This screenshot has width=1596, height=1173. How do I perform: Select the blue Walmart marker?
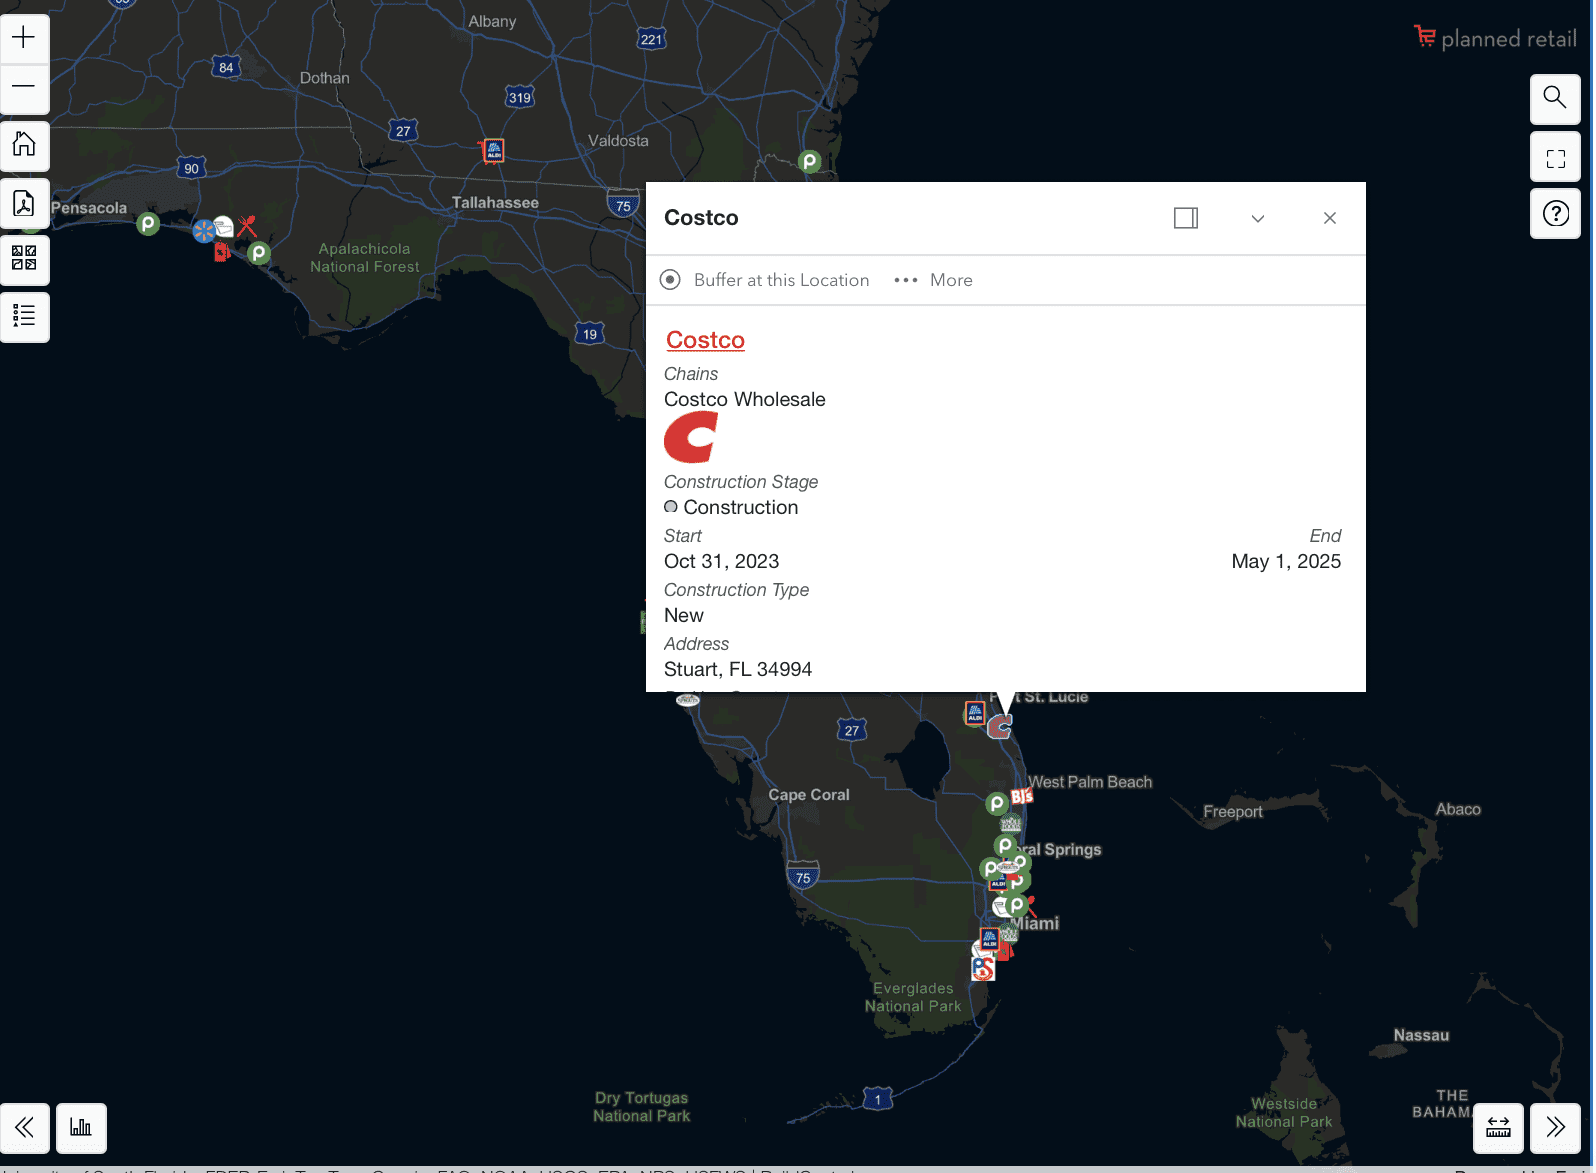click(x=204, y=232)
